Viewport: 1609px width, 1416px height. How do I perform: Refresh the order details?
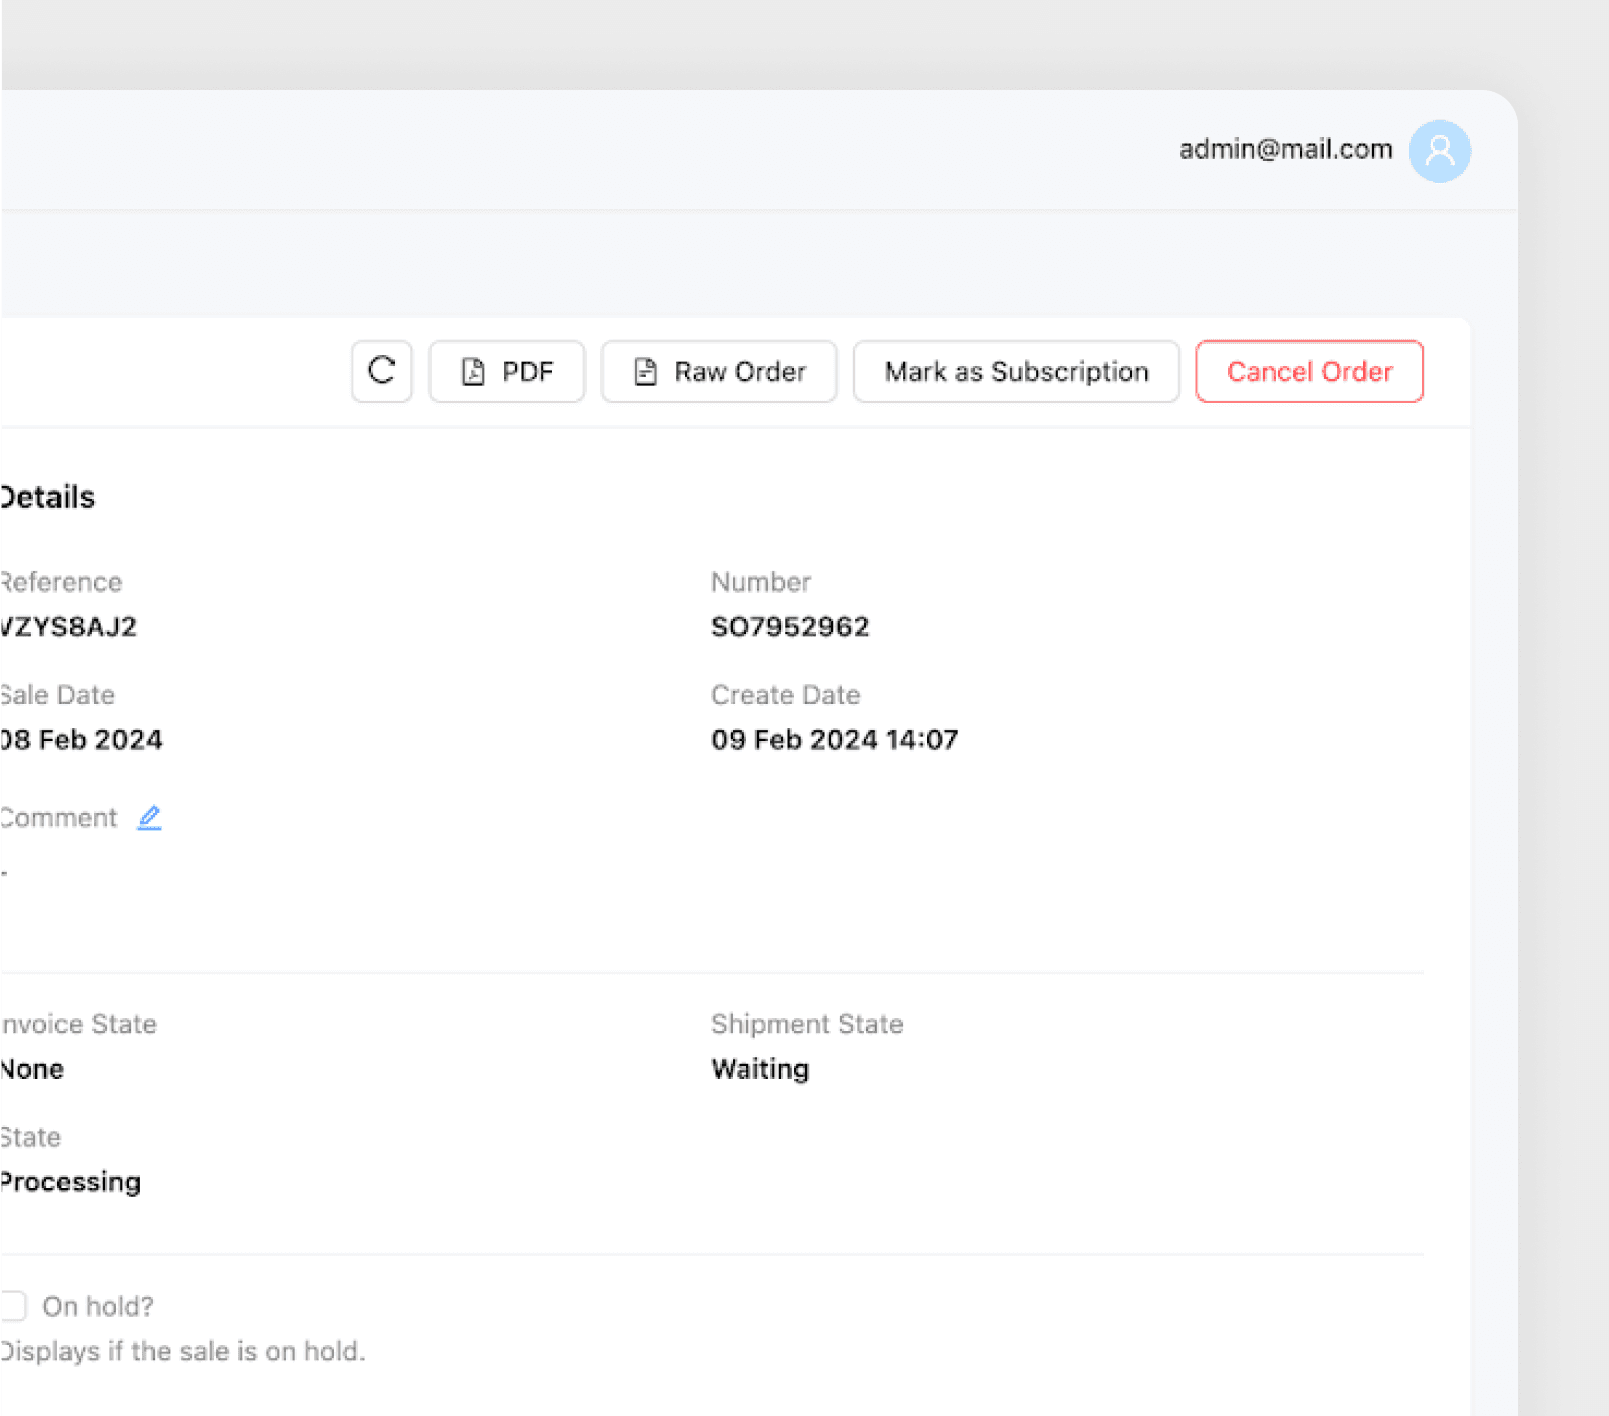[x=381, y=371]
